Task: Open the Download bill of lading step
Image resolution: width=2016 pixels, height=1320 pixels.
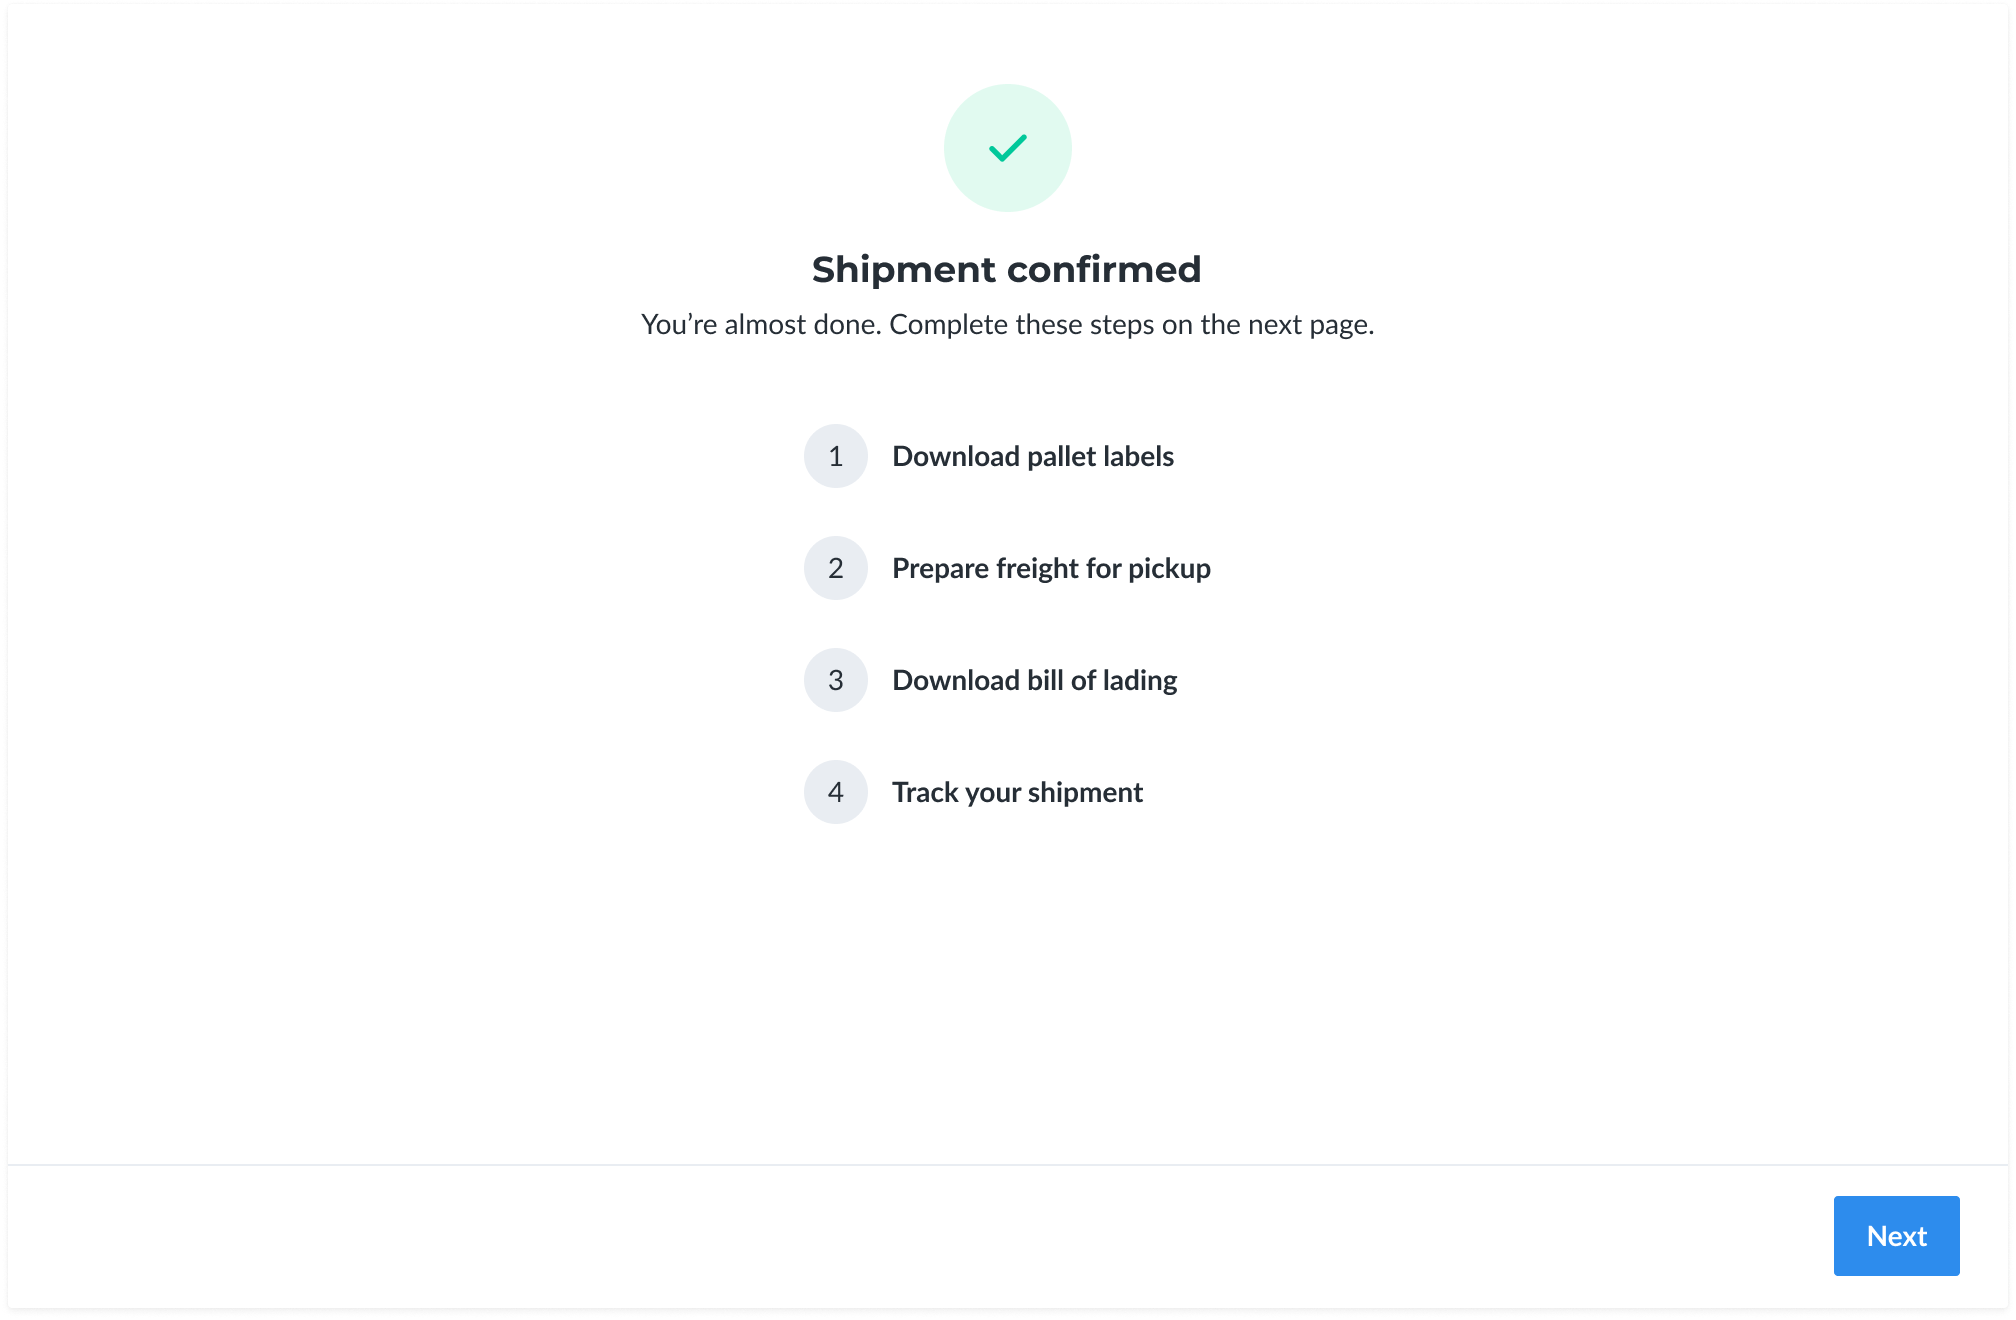Action: [x=1035, y=681]
